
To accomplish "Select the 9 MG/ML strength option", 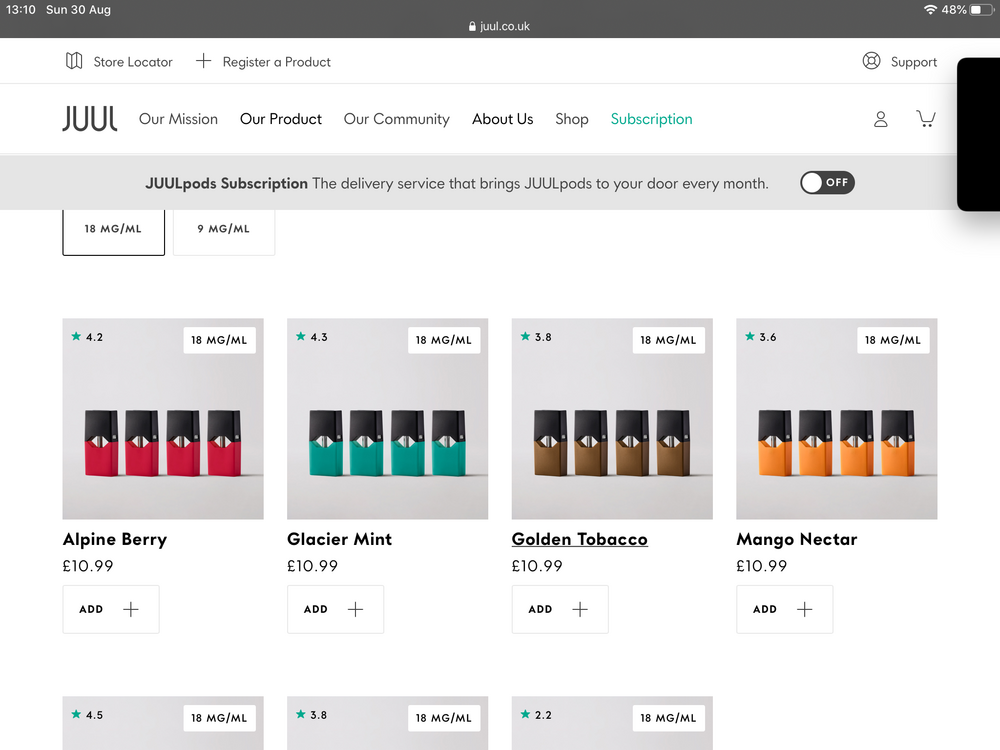I will pos(223,229).
